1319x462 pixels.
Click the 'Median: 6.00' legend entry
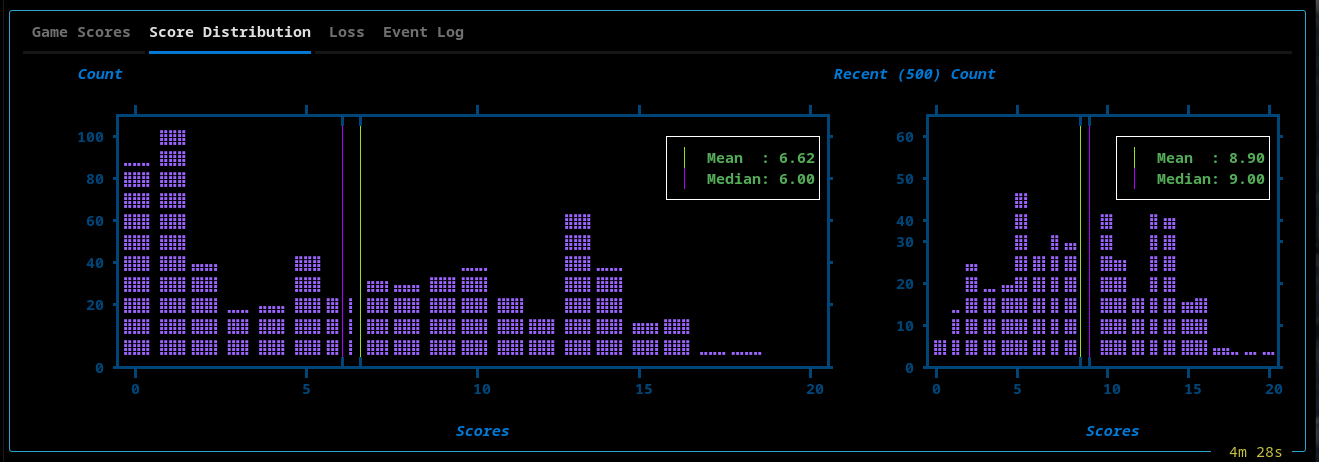(761, 179)
